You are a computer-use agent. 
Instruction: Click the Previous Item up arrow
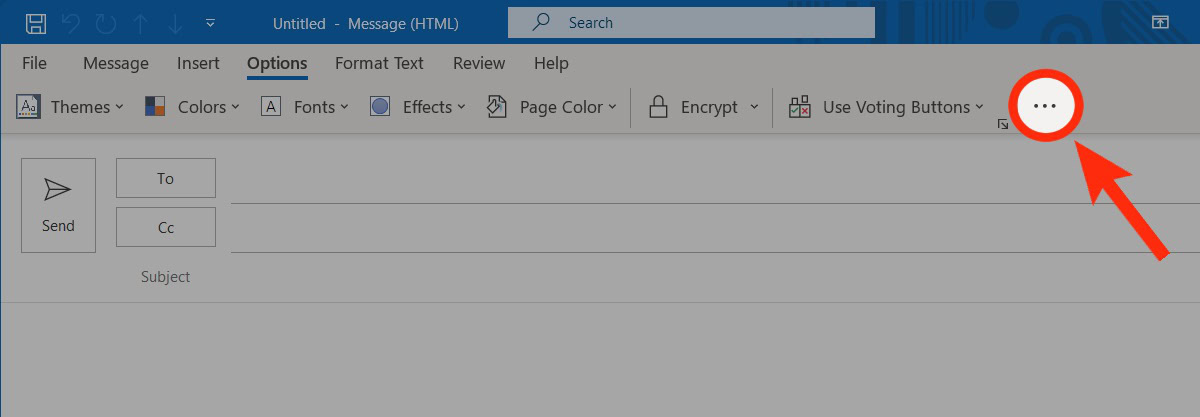click(x=139, y=22)
